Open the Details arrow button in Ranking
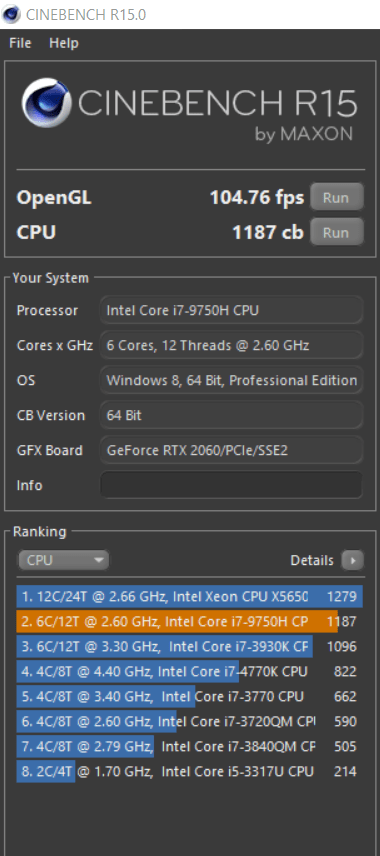 tap(353, 560)
